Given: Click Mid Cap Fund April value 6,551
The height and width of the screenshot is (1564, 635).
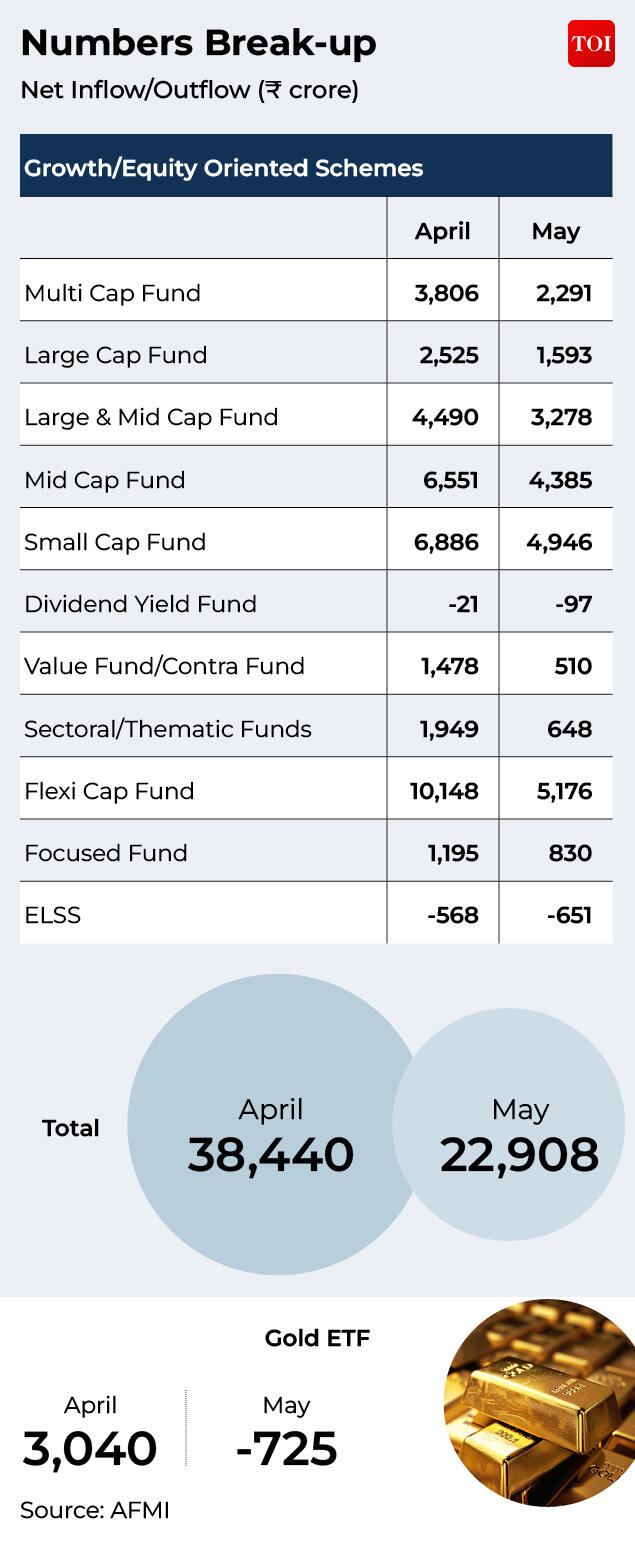Looking at the screenshot, I should click(x=451, y=480).
